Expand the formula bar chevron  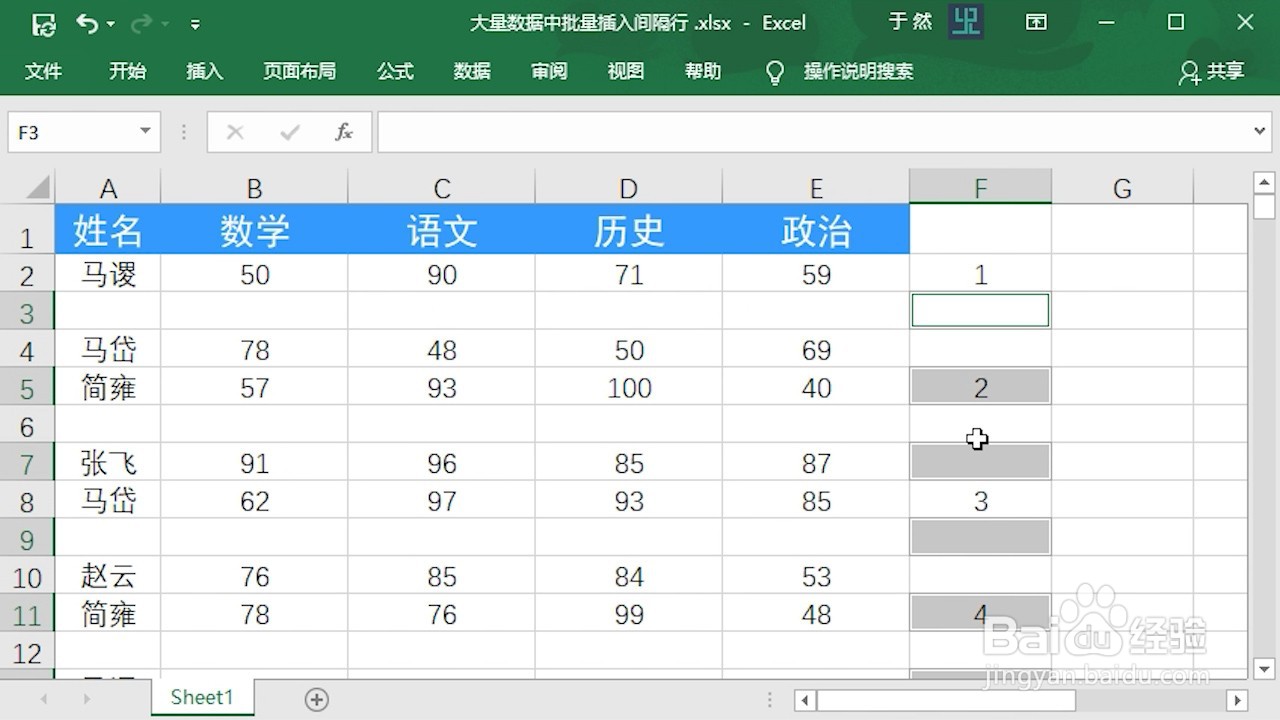1260,132
